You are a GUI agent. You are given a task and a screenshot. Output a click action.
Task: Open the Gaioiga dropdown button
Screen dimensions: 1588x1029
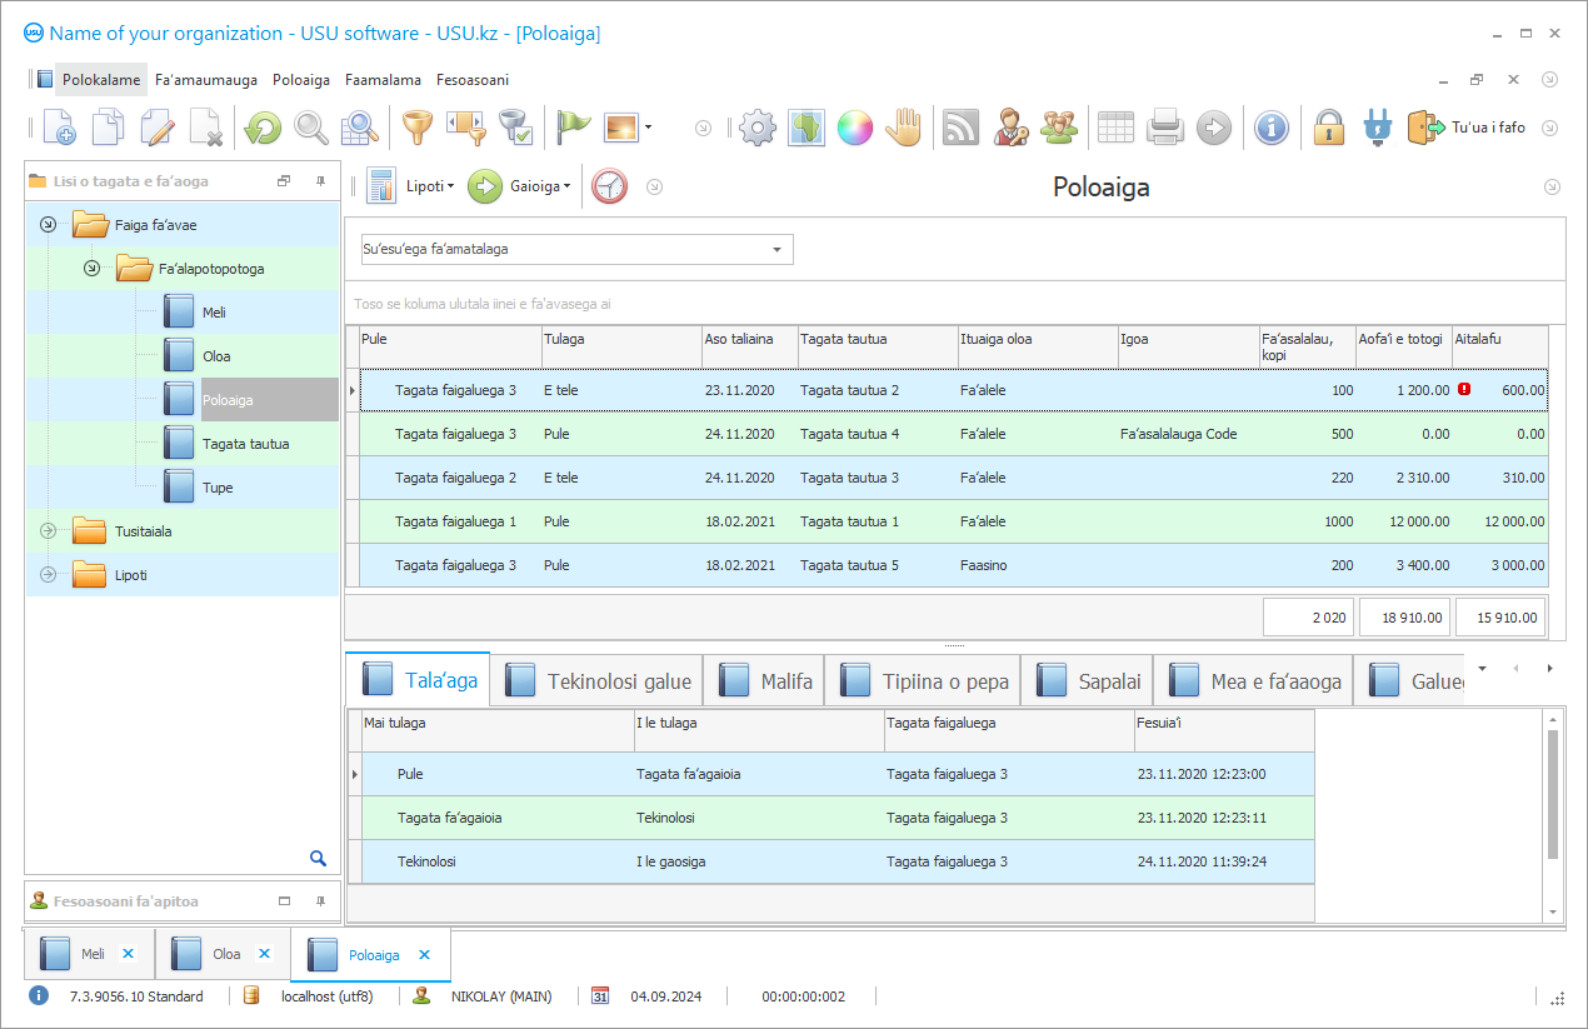(x=520, y=186)
